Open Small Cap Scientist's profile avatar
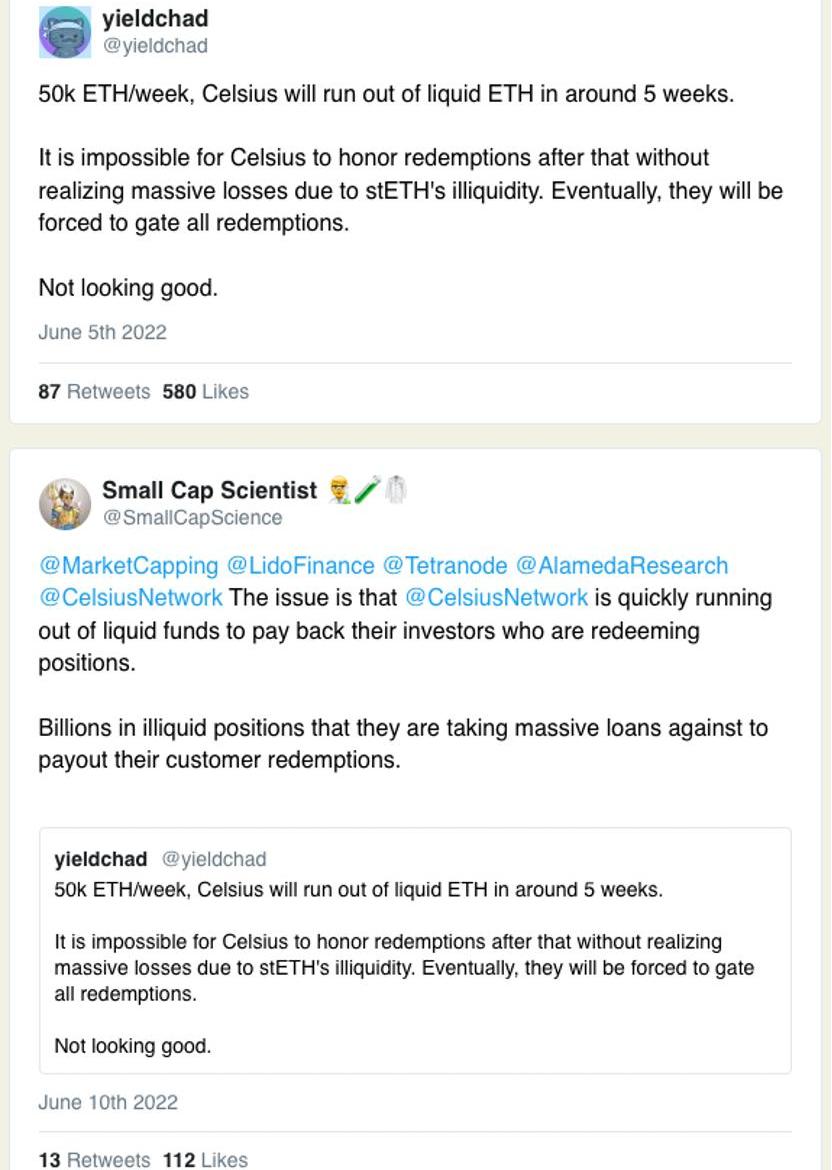This screenshot has width=832, height=1170. (x=65, y=504)
